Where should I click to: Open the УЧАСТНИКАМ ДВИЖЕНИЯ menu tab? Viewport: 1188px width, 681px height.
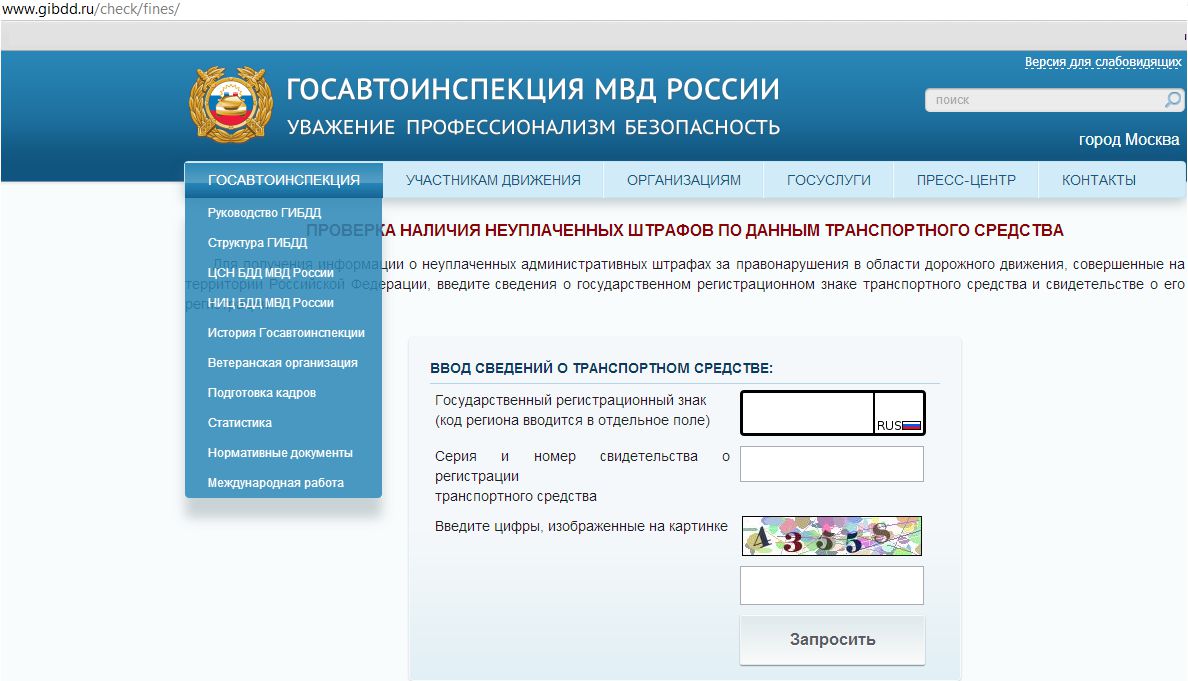click(x=493, y=180)
